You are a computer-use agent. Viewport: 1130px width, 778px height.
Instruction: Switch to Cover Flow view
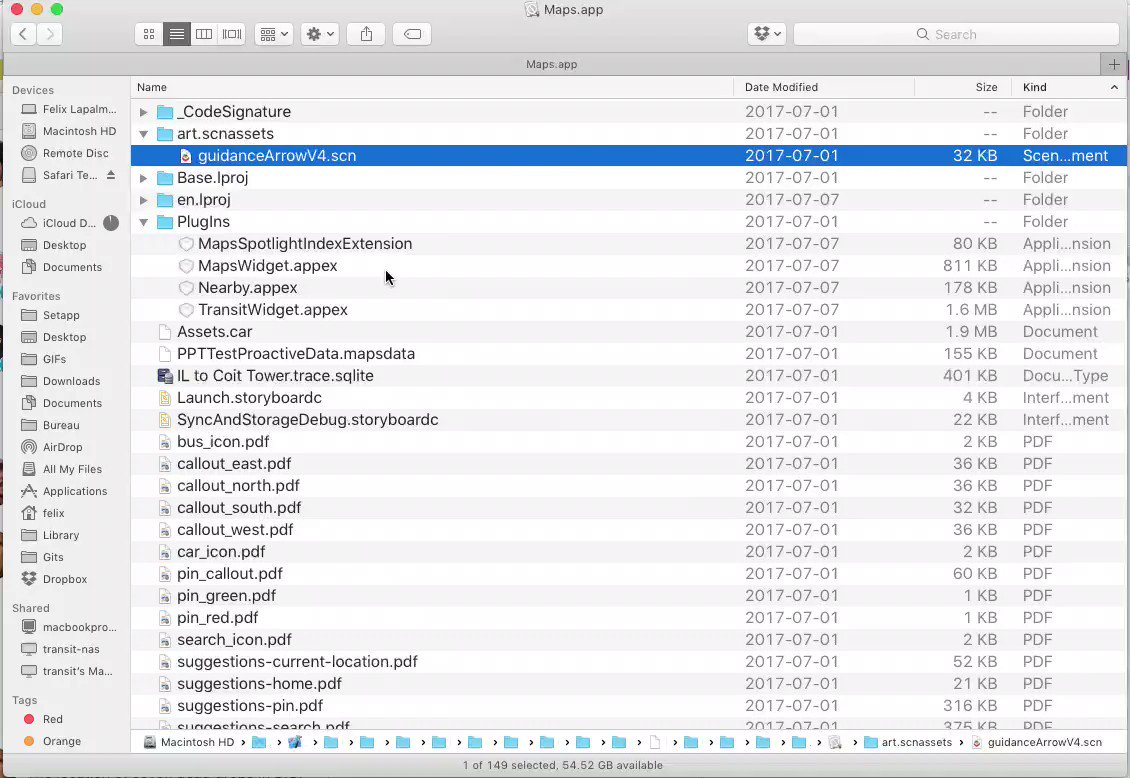point(232,34)
